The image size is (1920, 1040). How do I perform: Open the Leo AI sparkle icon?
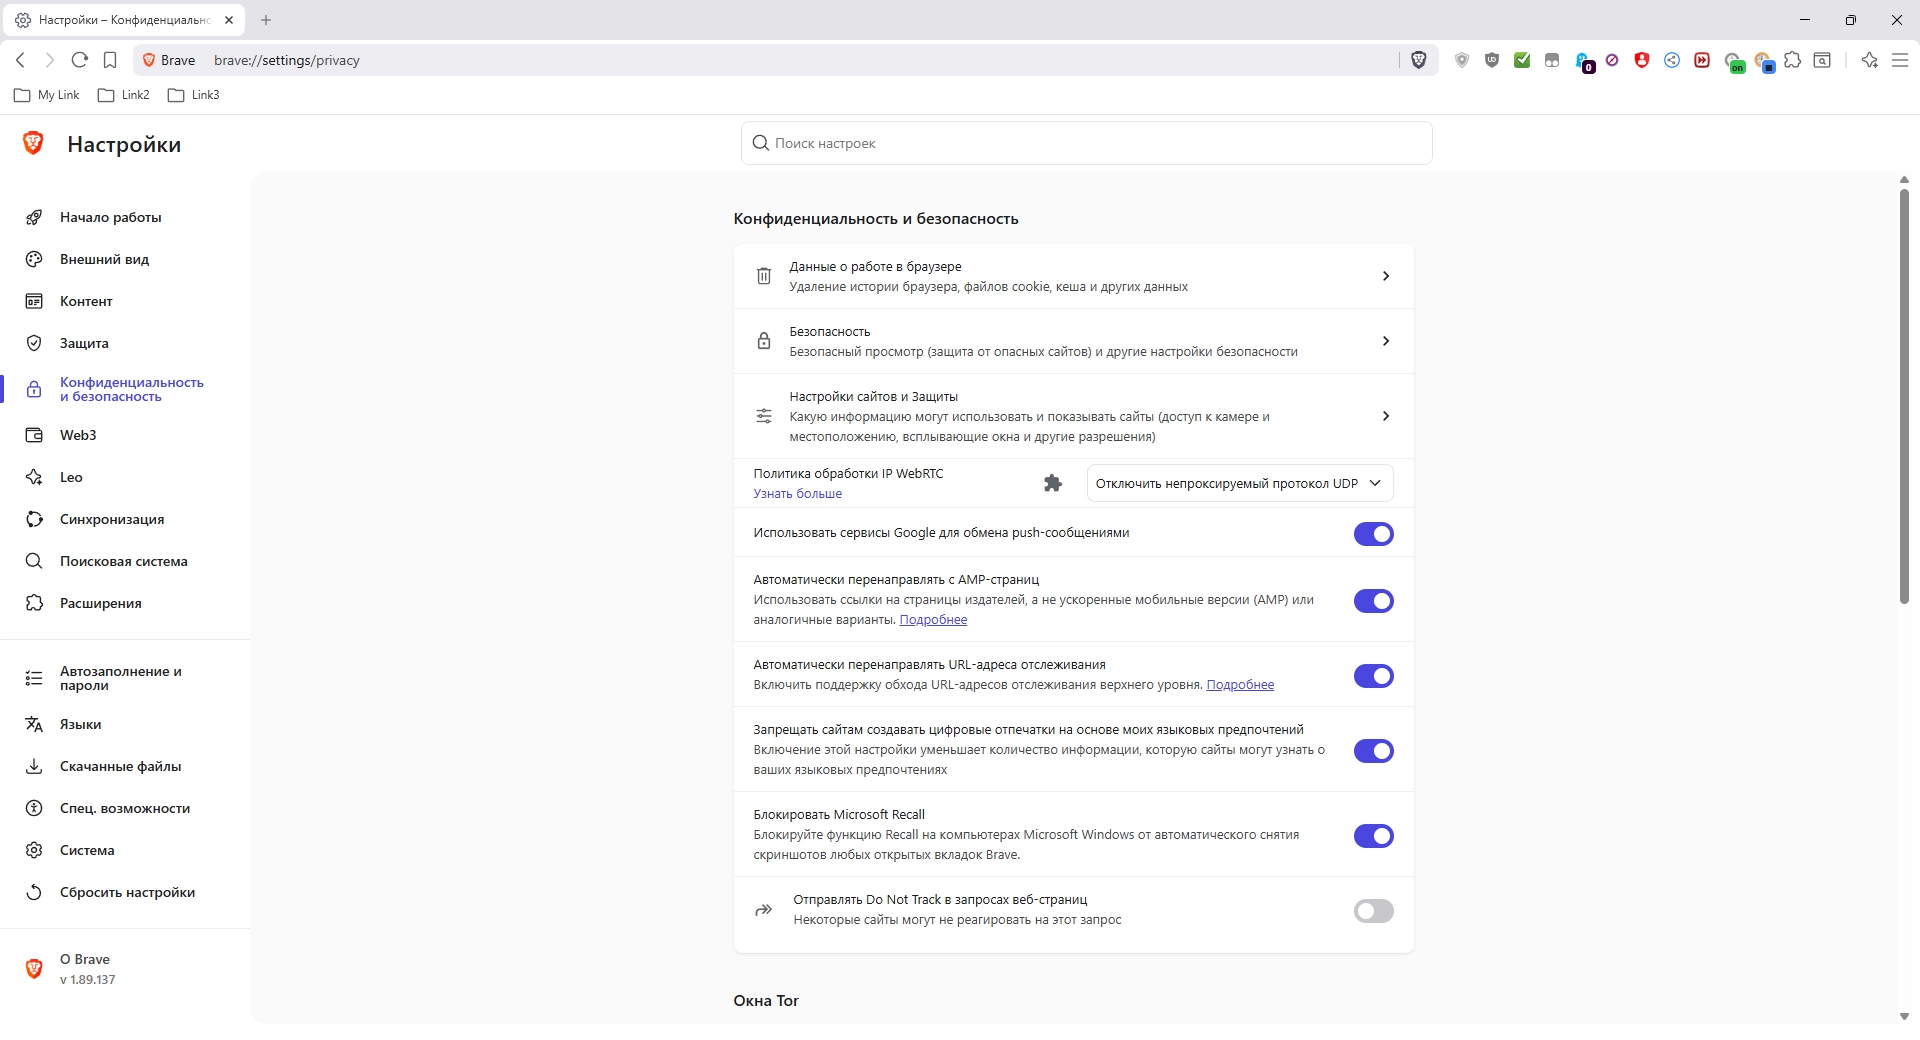click(1869, 60)
